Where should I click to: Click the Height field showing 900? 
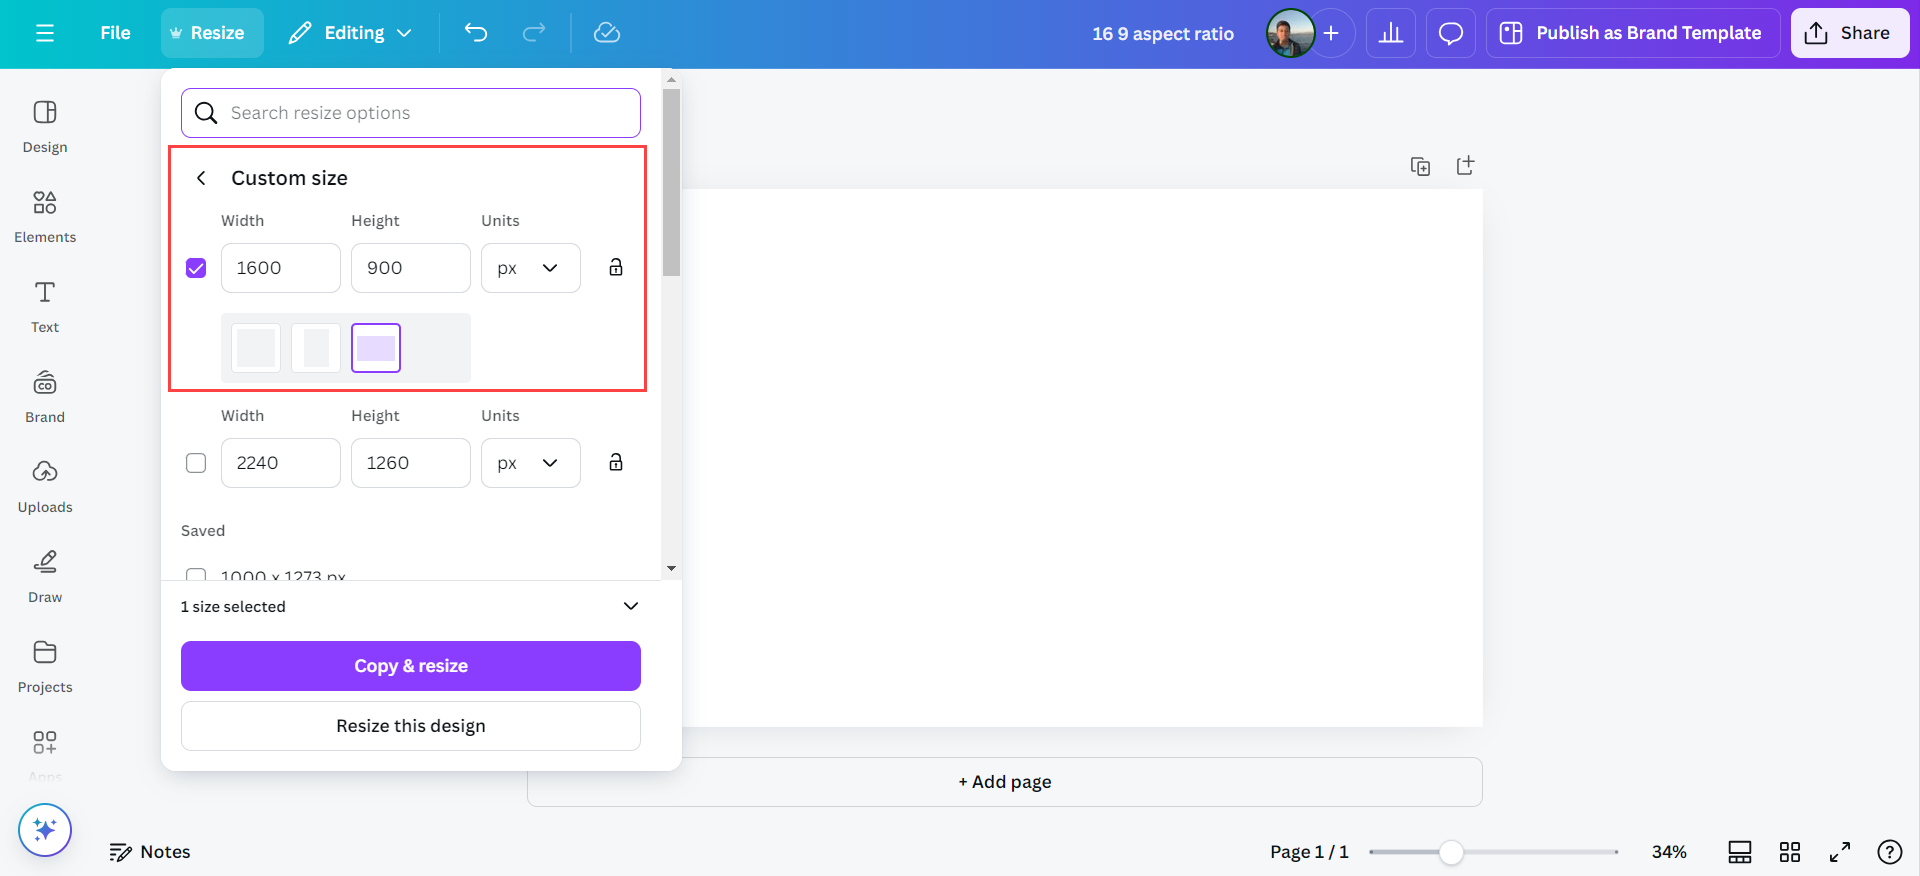point(411,268)
